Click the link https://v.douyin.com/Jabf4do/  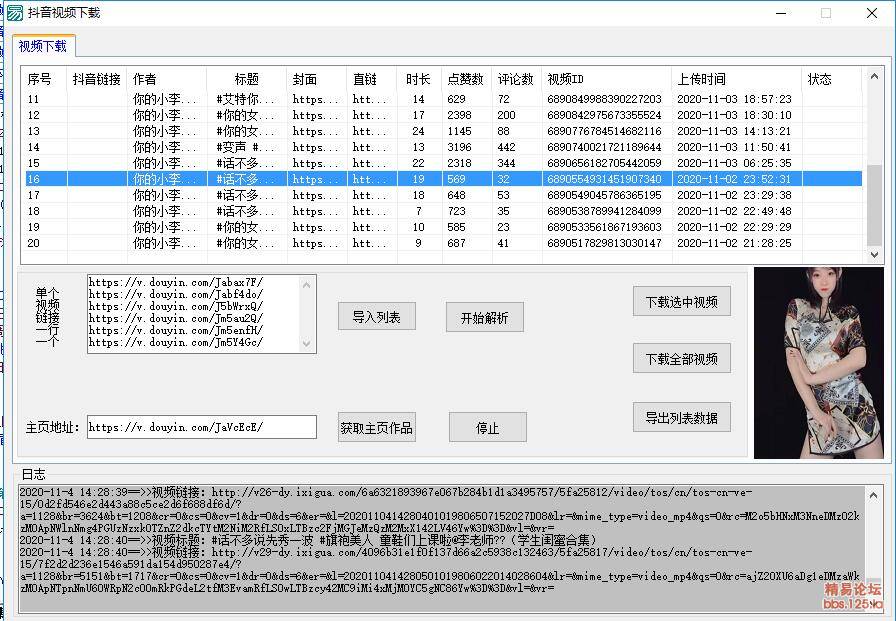coord(176,294)
